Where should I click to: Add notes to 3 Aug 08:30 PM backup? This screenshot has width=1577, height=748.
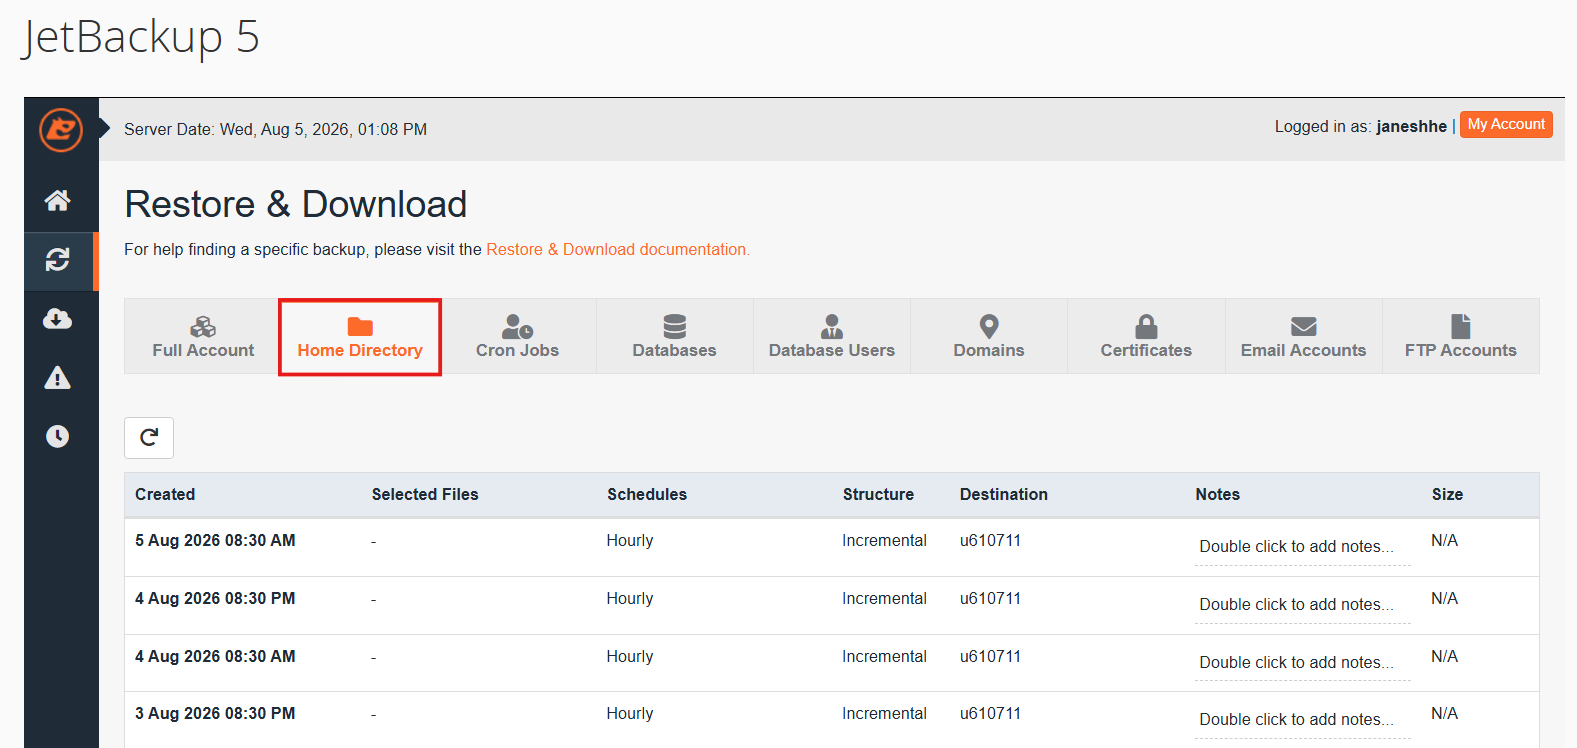tap(1302, 720)
